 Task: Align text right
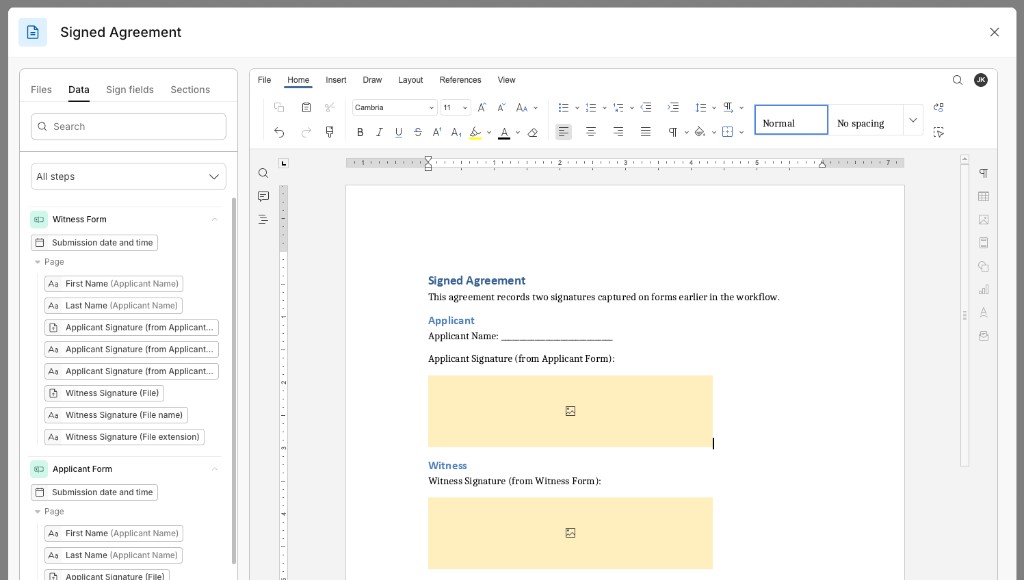point(618,132)
